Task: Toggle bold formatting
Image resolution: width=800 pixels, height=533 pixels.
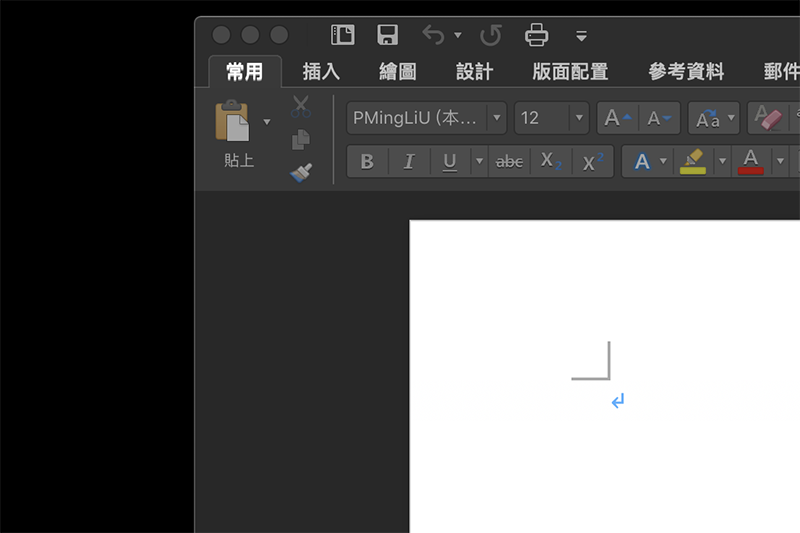Action: (367, 162)
